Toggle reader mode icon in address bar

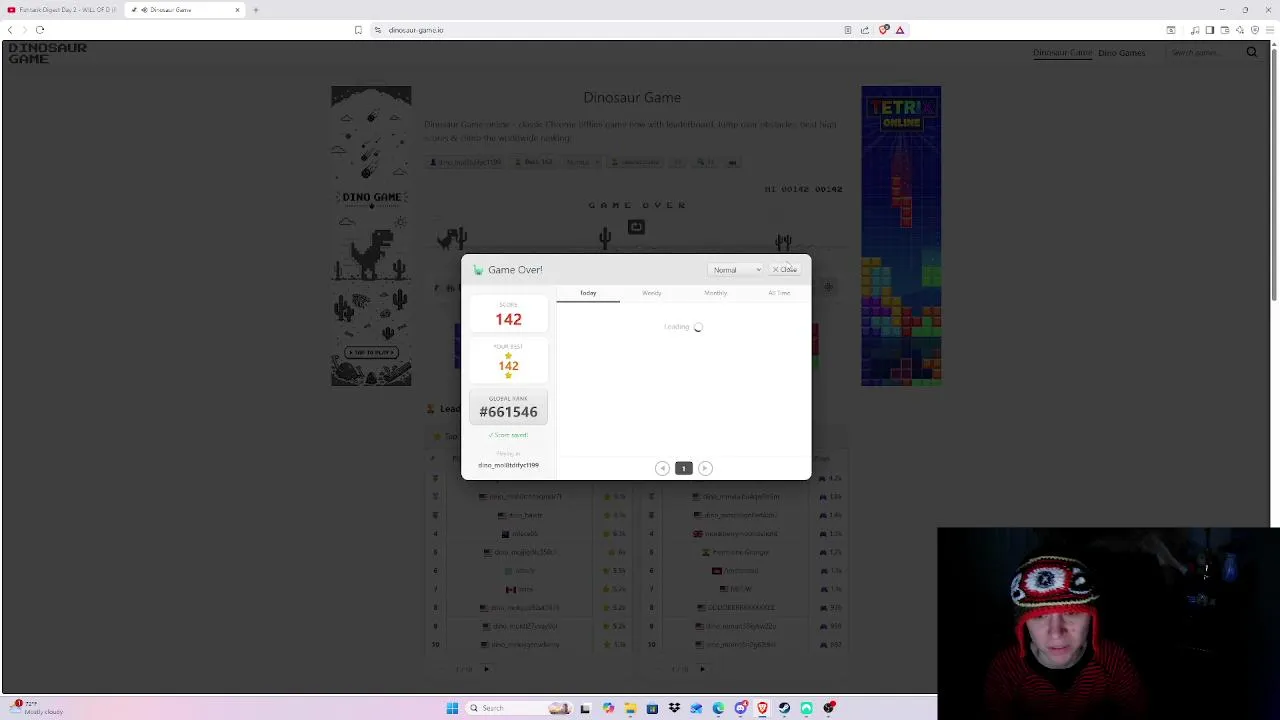point(848,30)
